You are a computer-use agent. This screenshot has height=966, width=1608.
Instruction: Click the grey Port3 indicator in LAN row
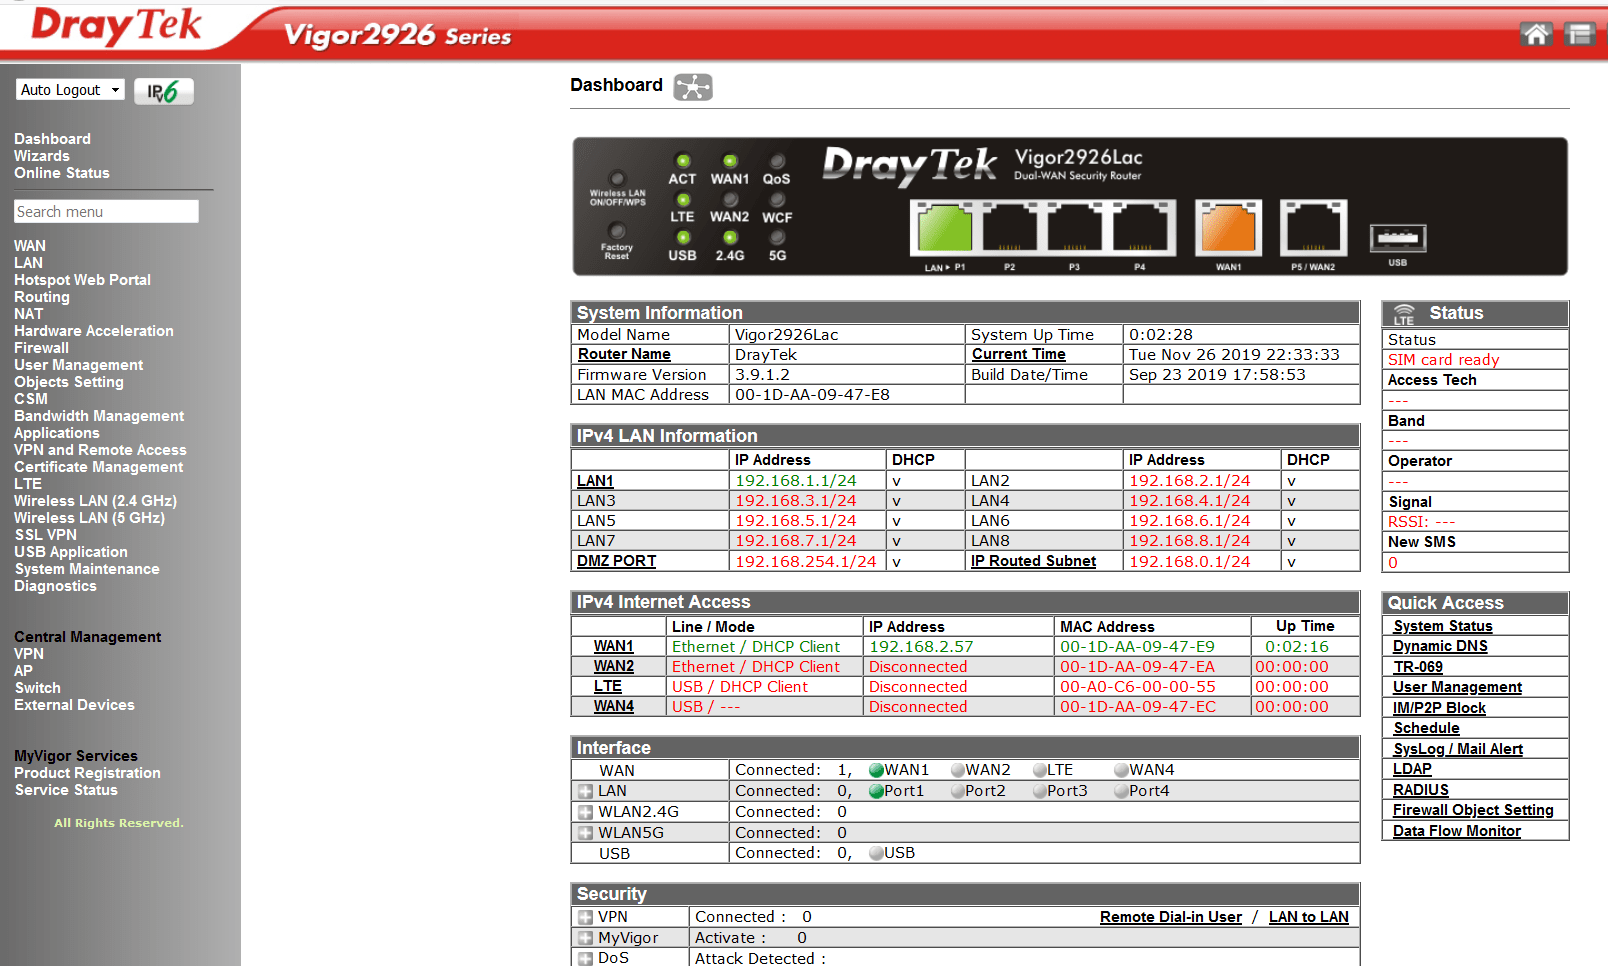1040,791
